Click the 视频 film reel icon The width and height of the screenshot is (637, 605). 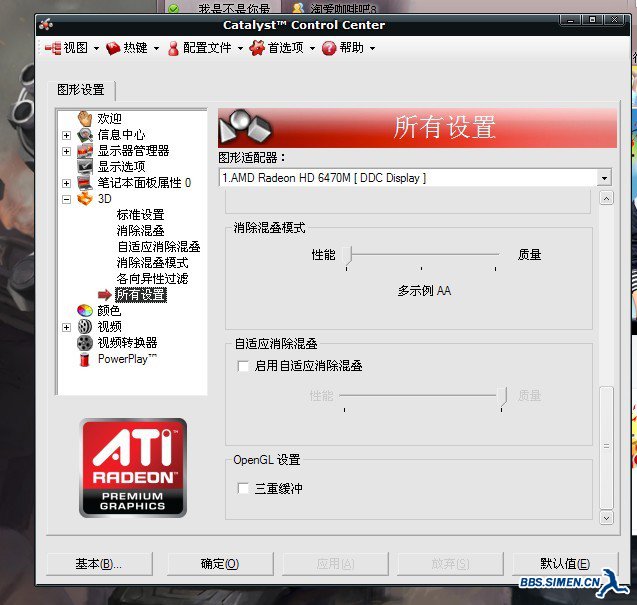85,327
